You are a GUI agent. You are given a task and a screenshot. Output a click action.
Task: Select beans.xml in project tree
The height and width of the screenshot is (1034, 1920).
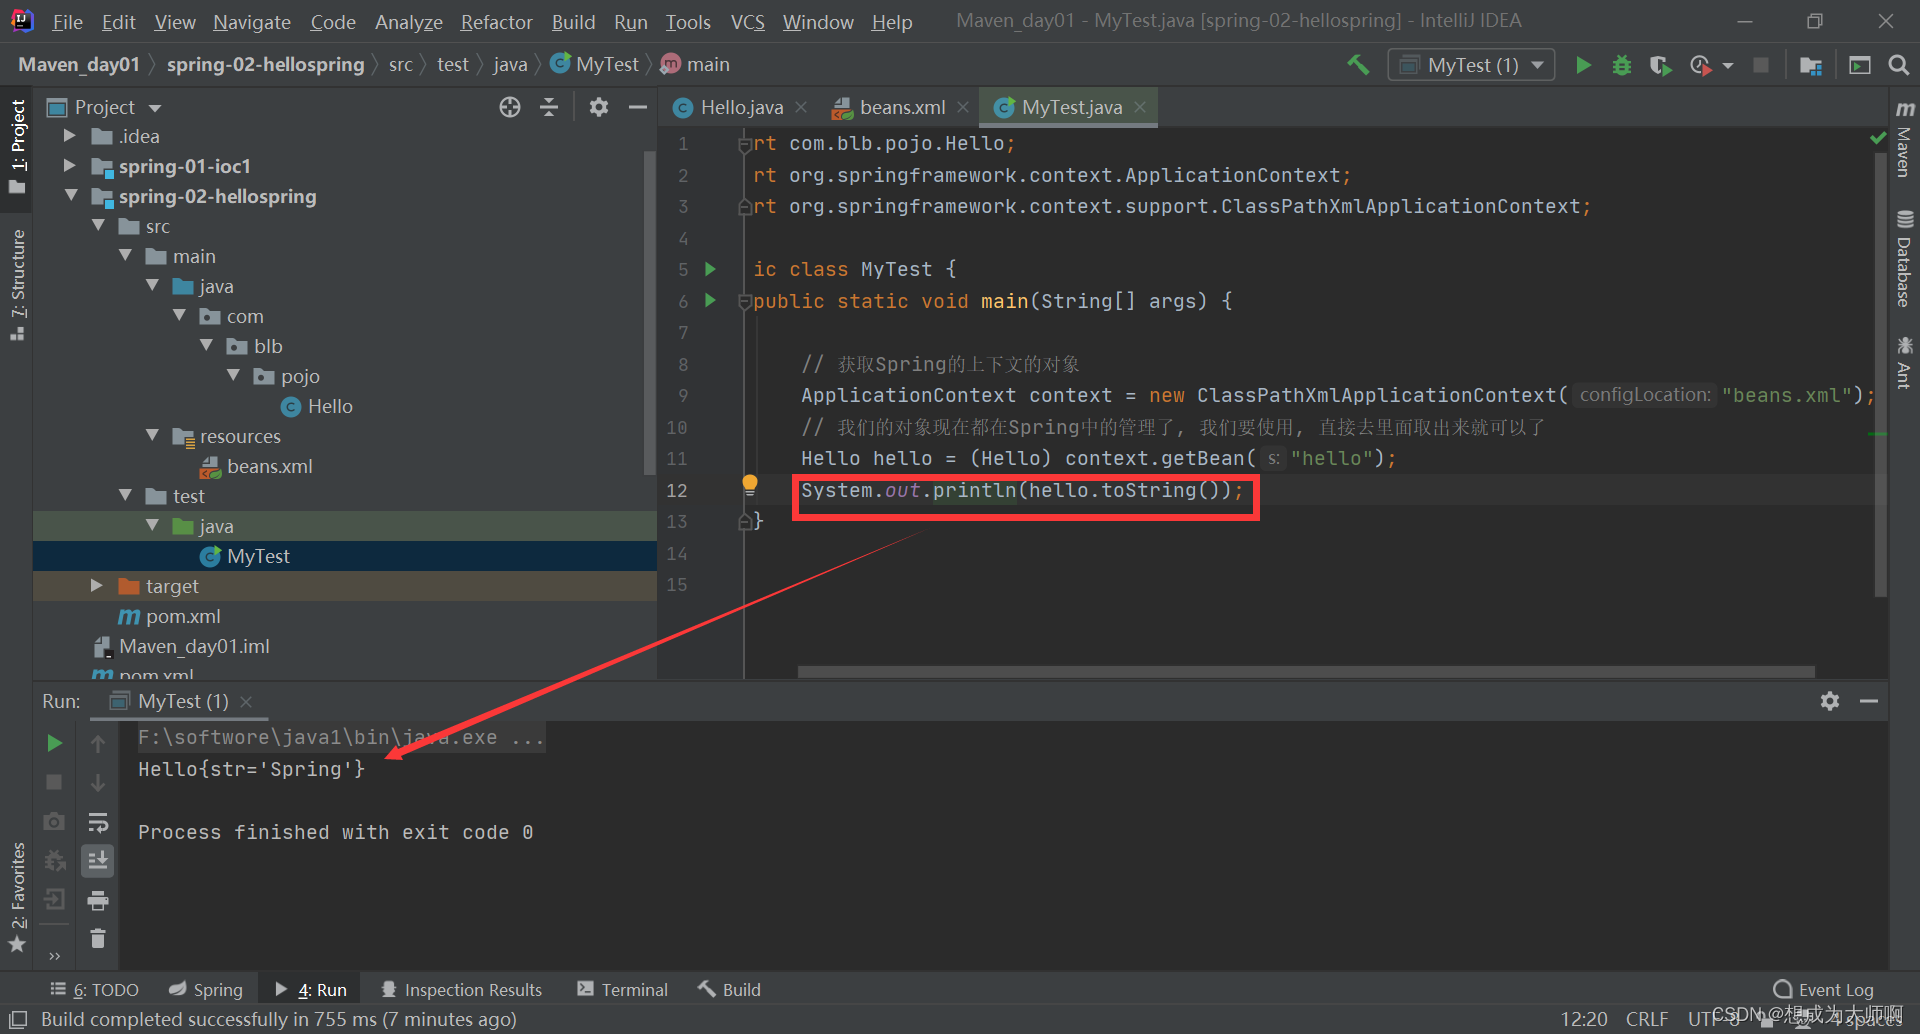click(x=256, y=466)
